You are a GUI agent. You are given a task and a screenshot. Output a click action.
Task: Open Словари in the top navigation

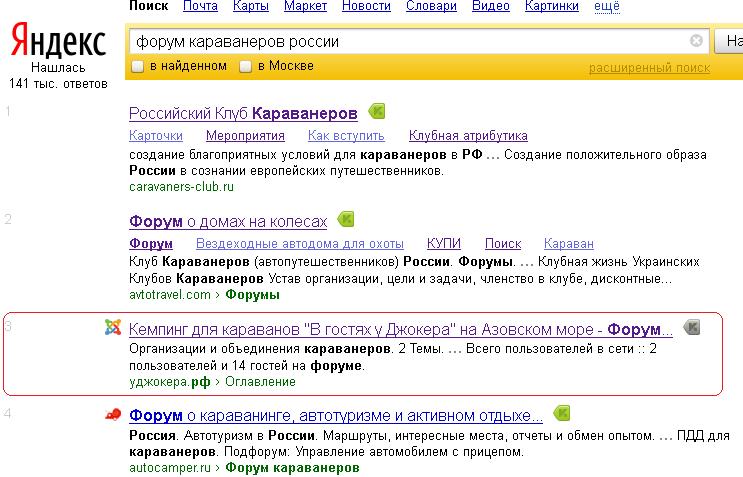point(431,6)
